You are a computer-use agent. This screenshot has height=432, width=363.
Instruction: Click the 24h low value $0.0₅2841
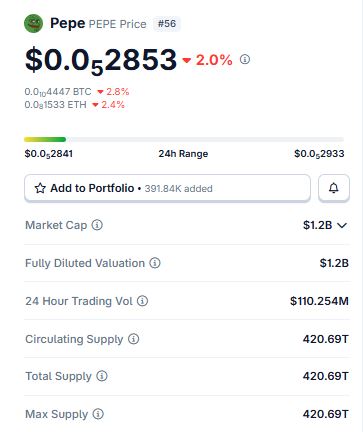(x=49, y=154)
